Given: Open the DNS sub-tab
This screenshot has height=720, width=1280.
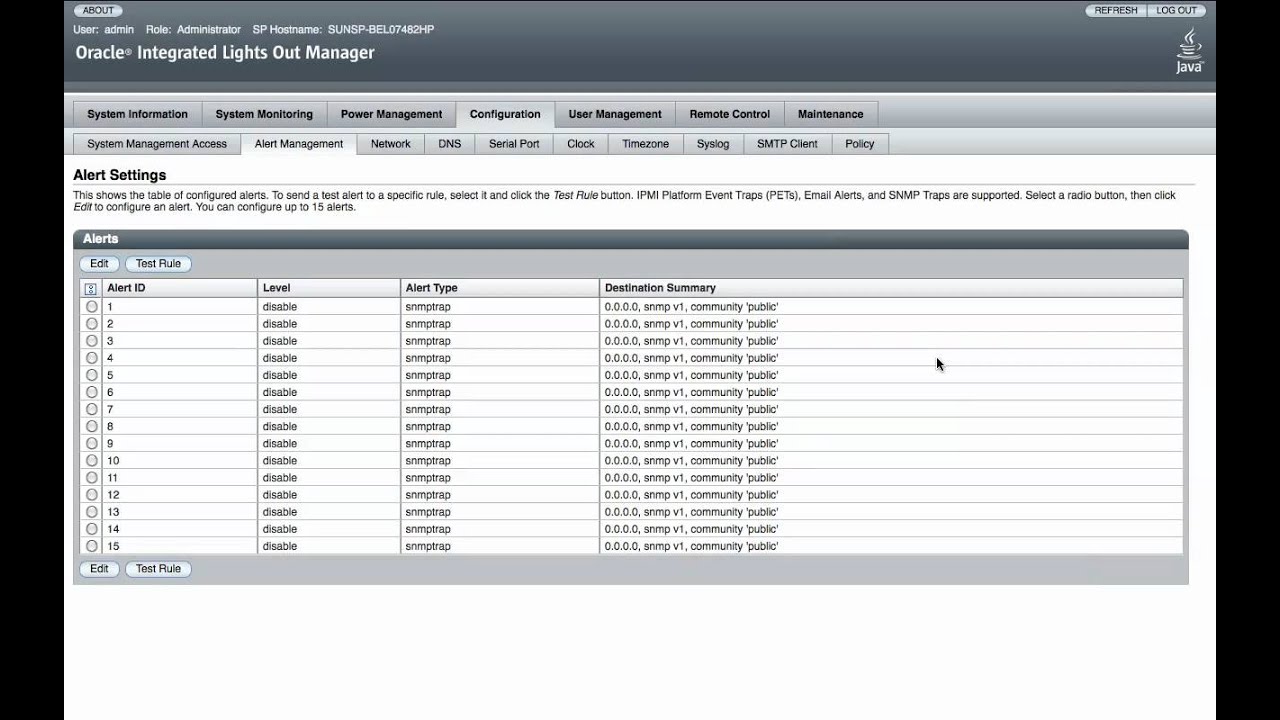Looking at the screenshot, I should (450, 144).
